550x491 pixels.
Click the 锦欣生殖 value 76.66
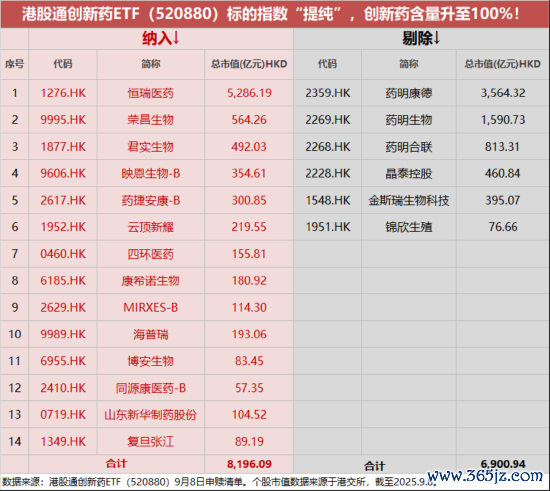(x=503, y=227)
